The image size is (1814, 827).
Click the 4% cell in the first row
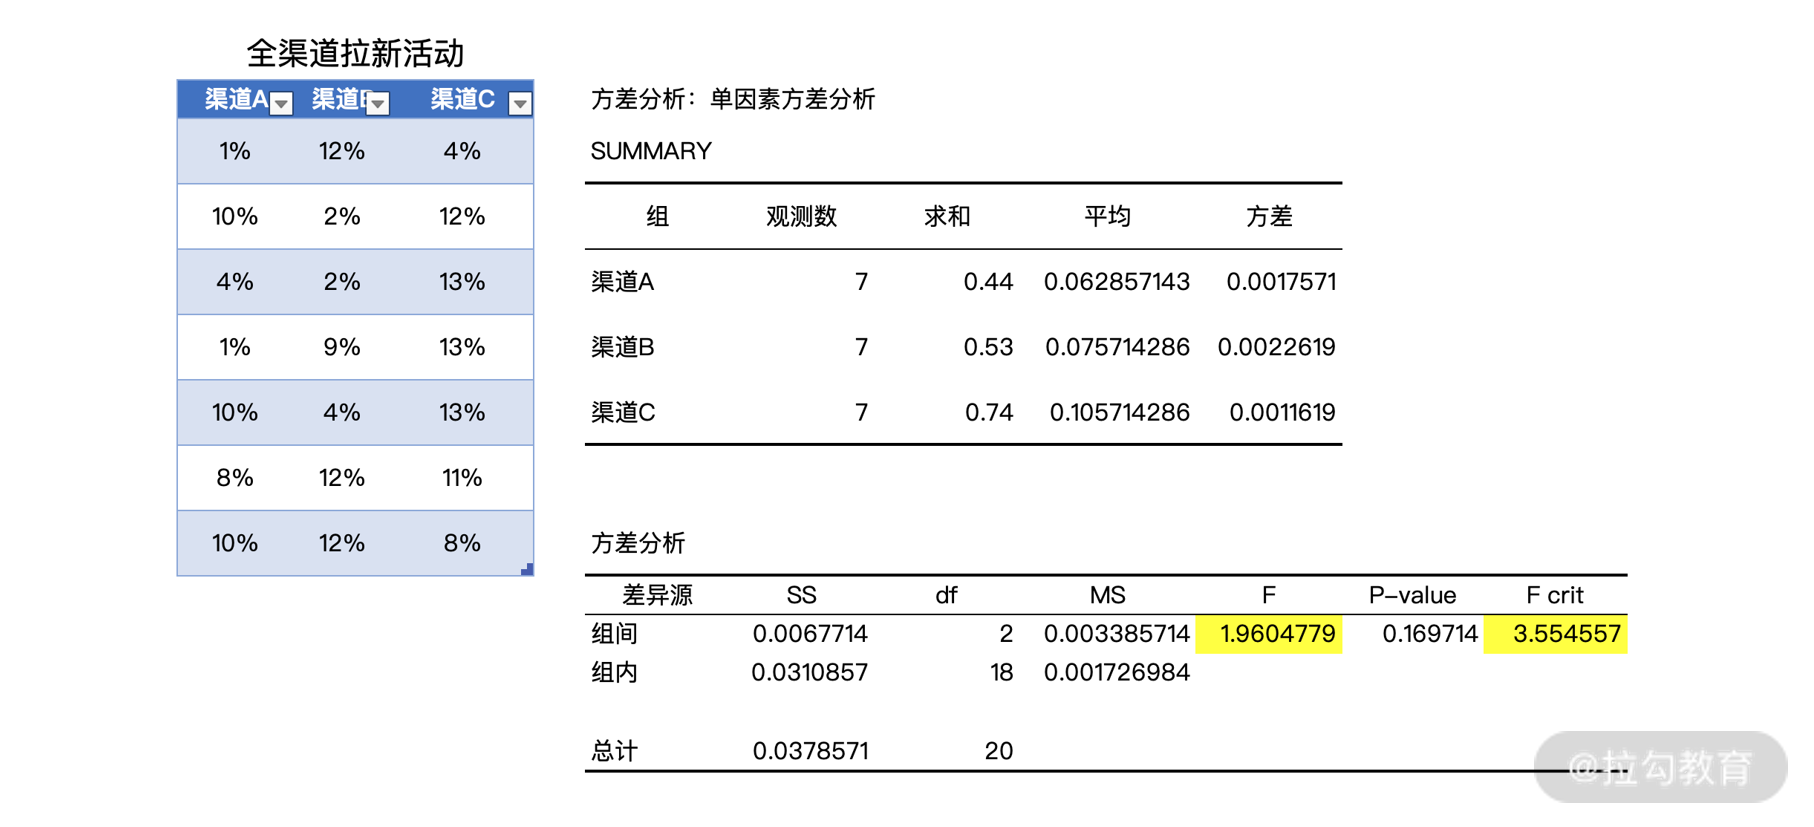[x=462, y=151]
